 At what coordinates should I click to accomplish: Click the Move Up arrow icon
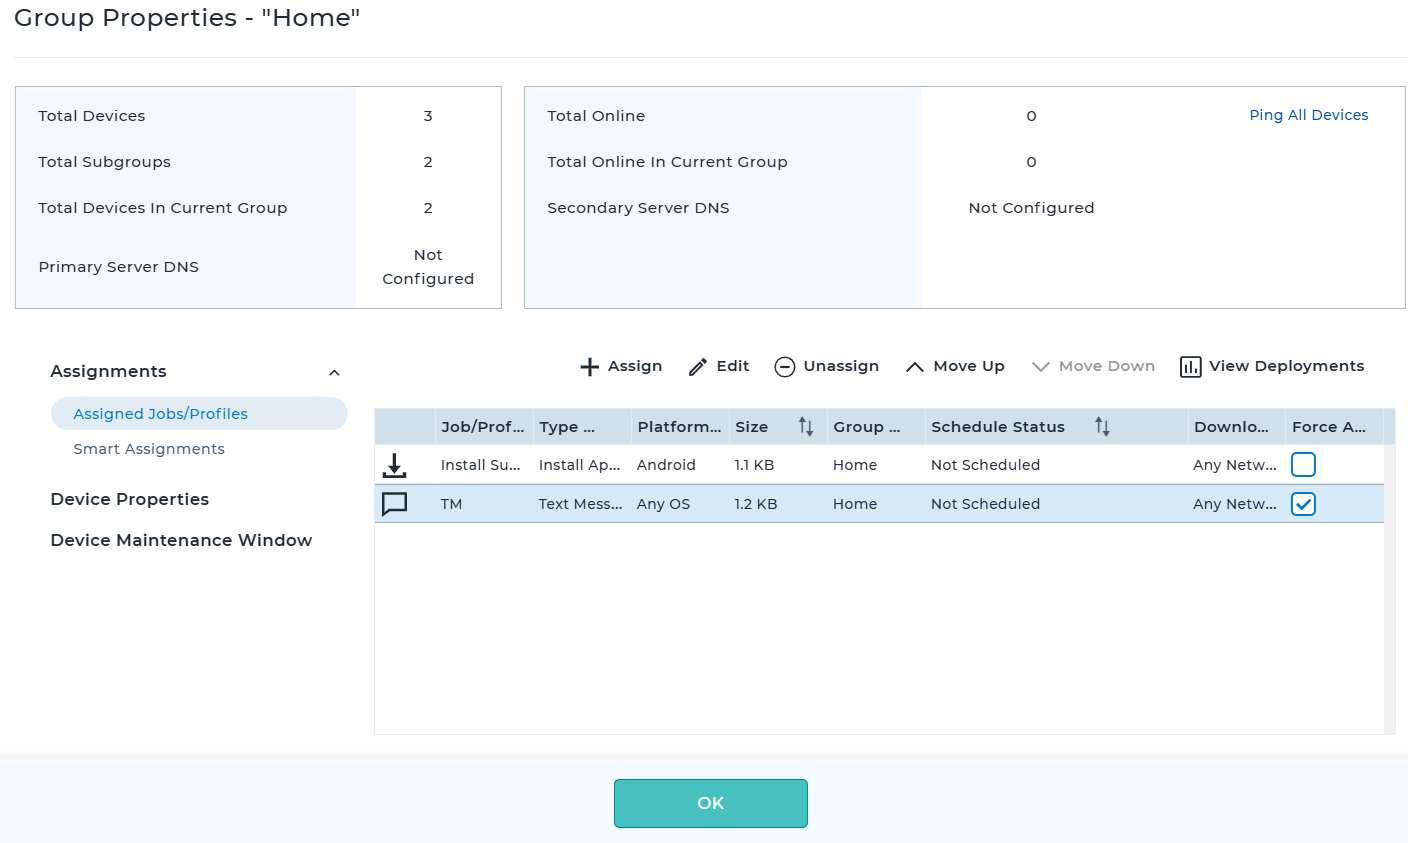point(914,367)
